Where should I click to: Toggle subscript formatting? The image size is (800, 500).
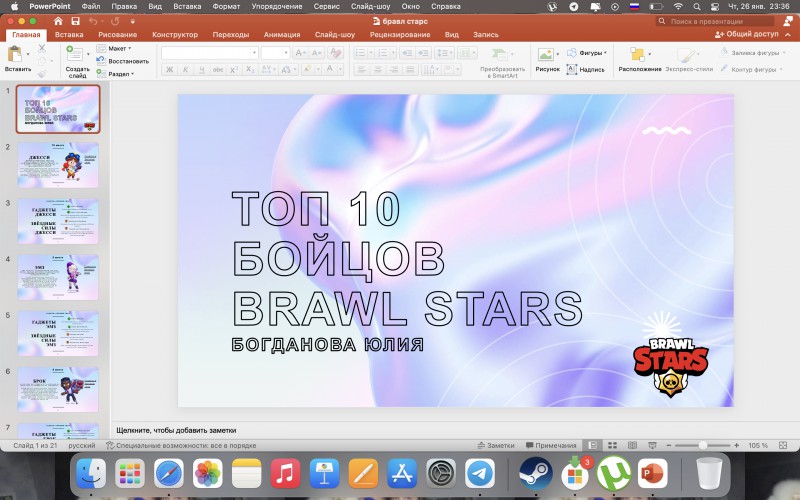pos(250,69)
